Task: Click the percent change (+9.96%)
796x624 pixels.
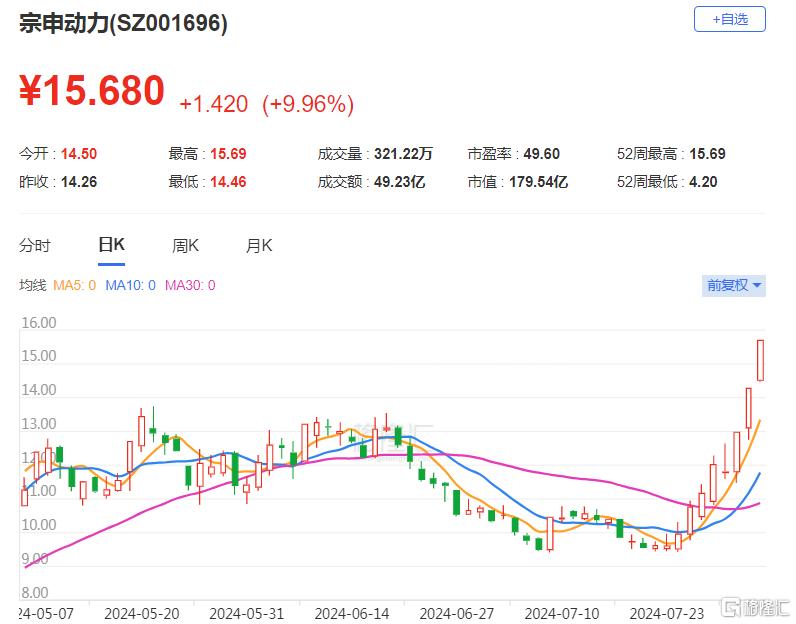Action: [308, 104]
